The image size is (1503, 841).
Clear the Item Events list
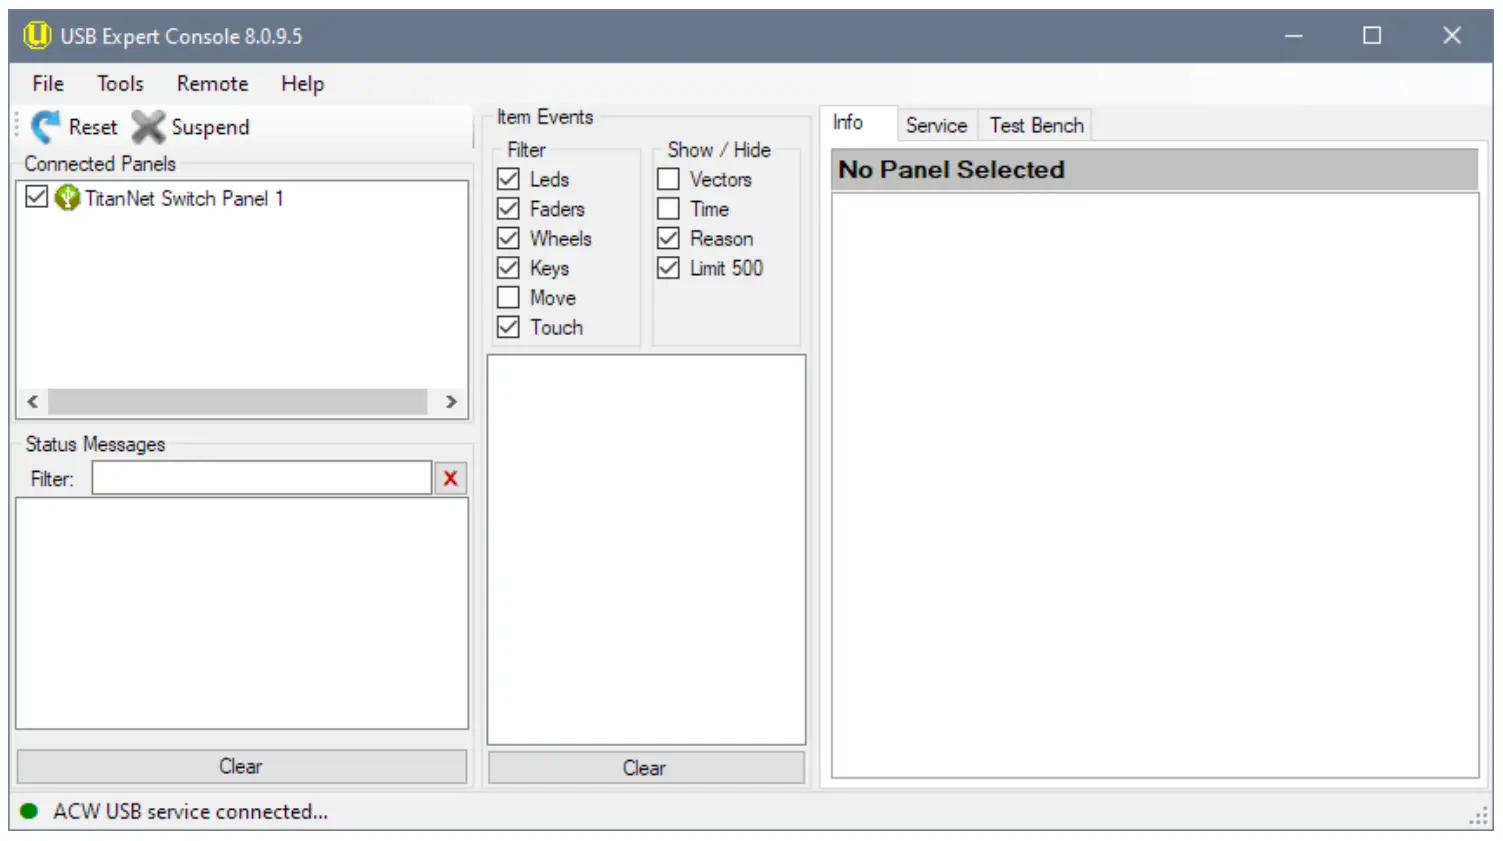coord(646,768)
